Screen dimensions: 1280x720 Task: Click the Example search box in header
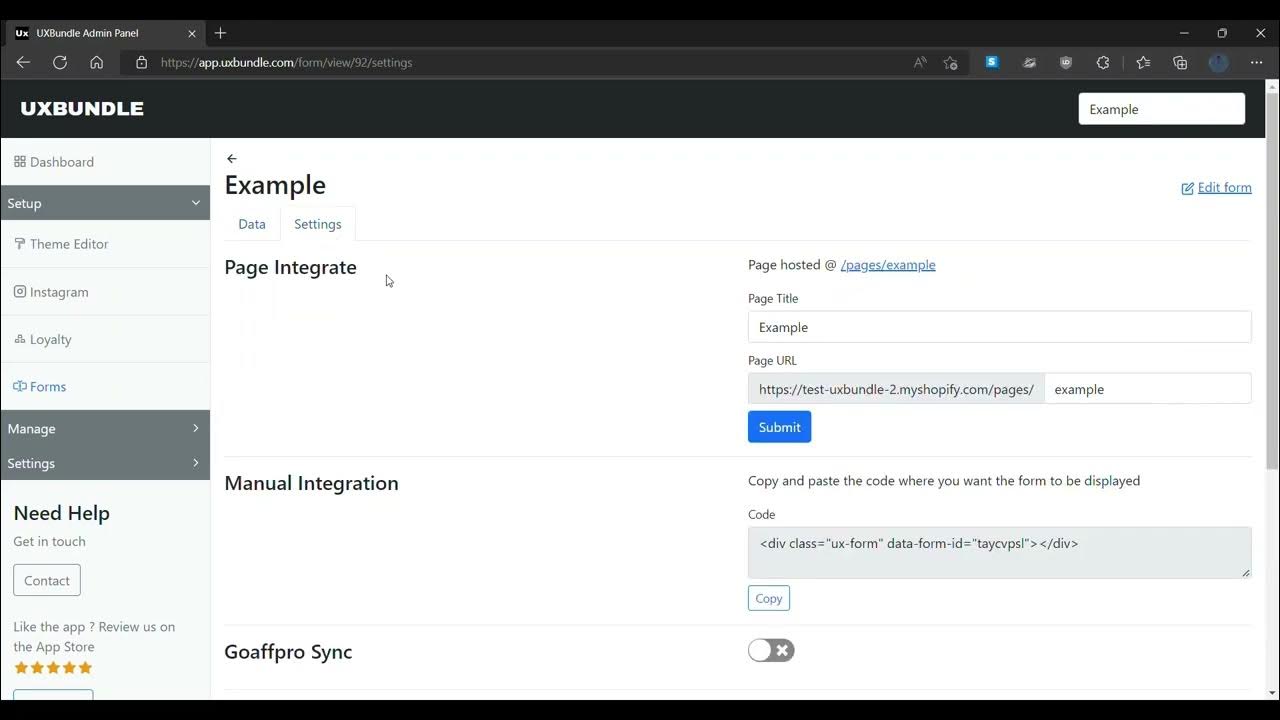(1162, 109)
